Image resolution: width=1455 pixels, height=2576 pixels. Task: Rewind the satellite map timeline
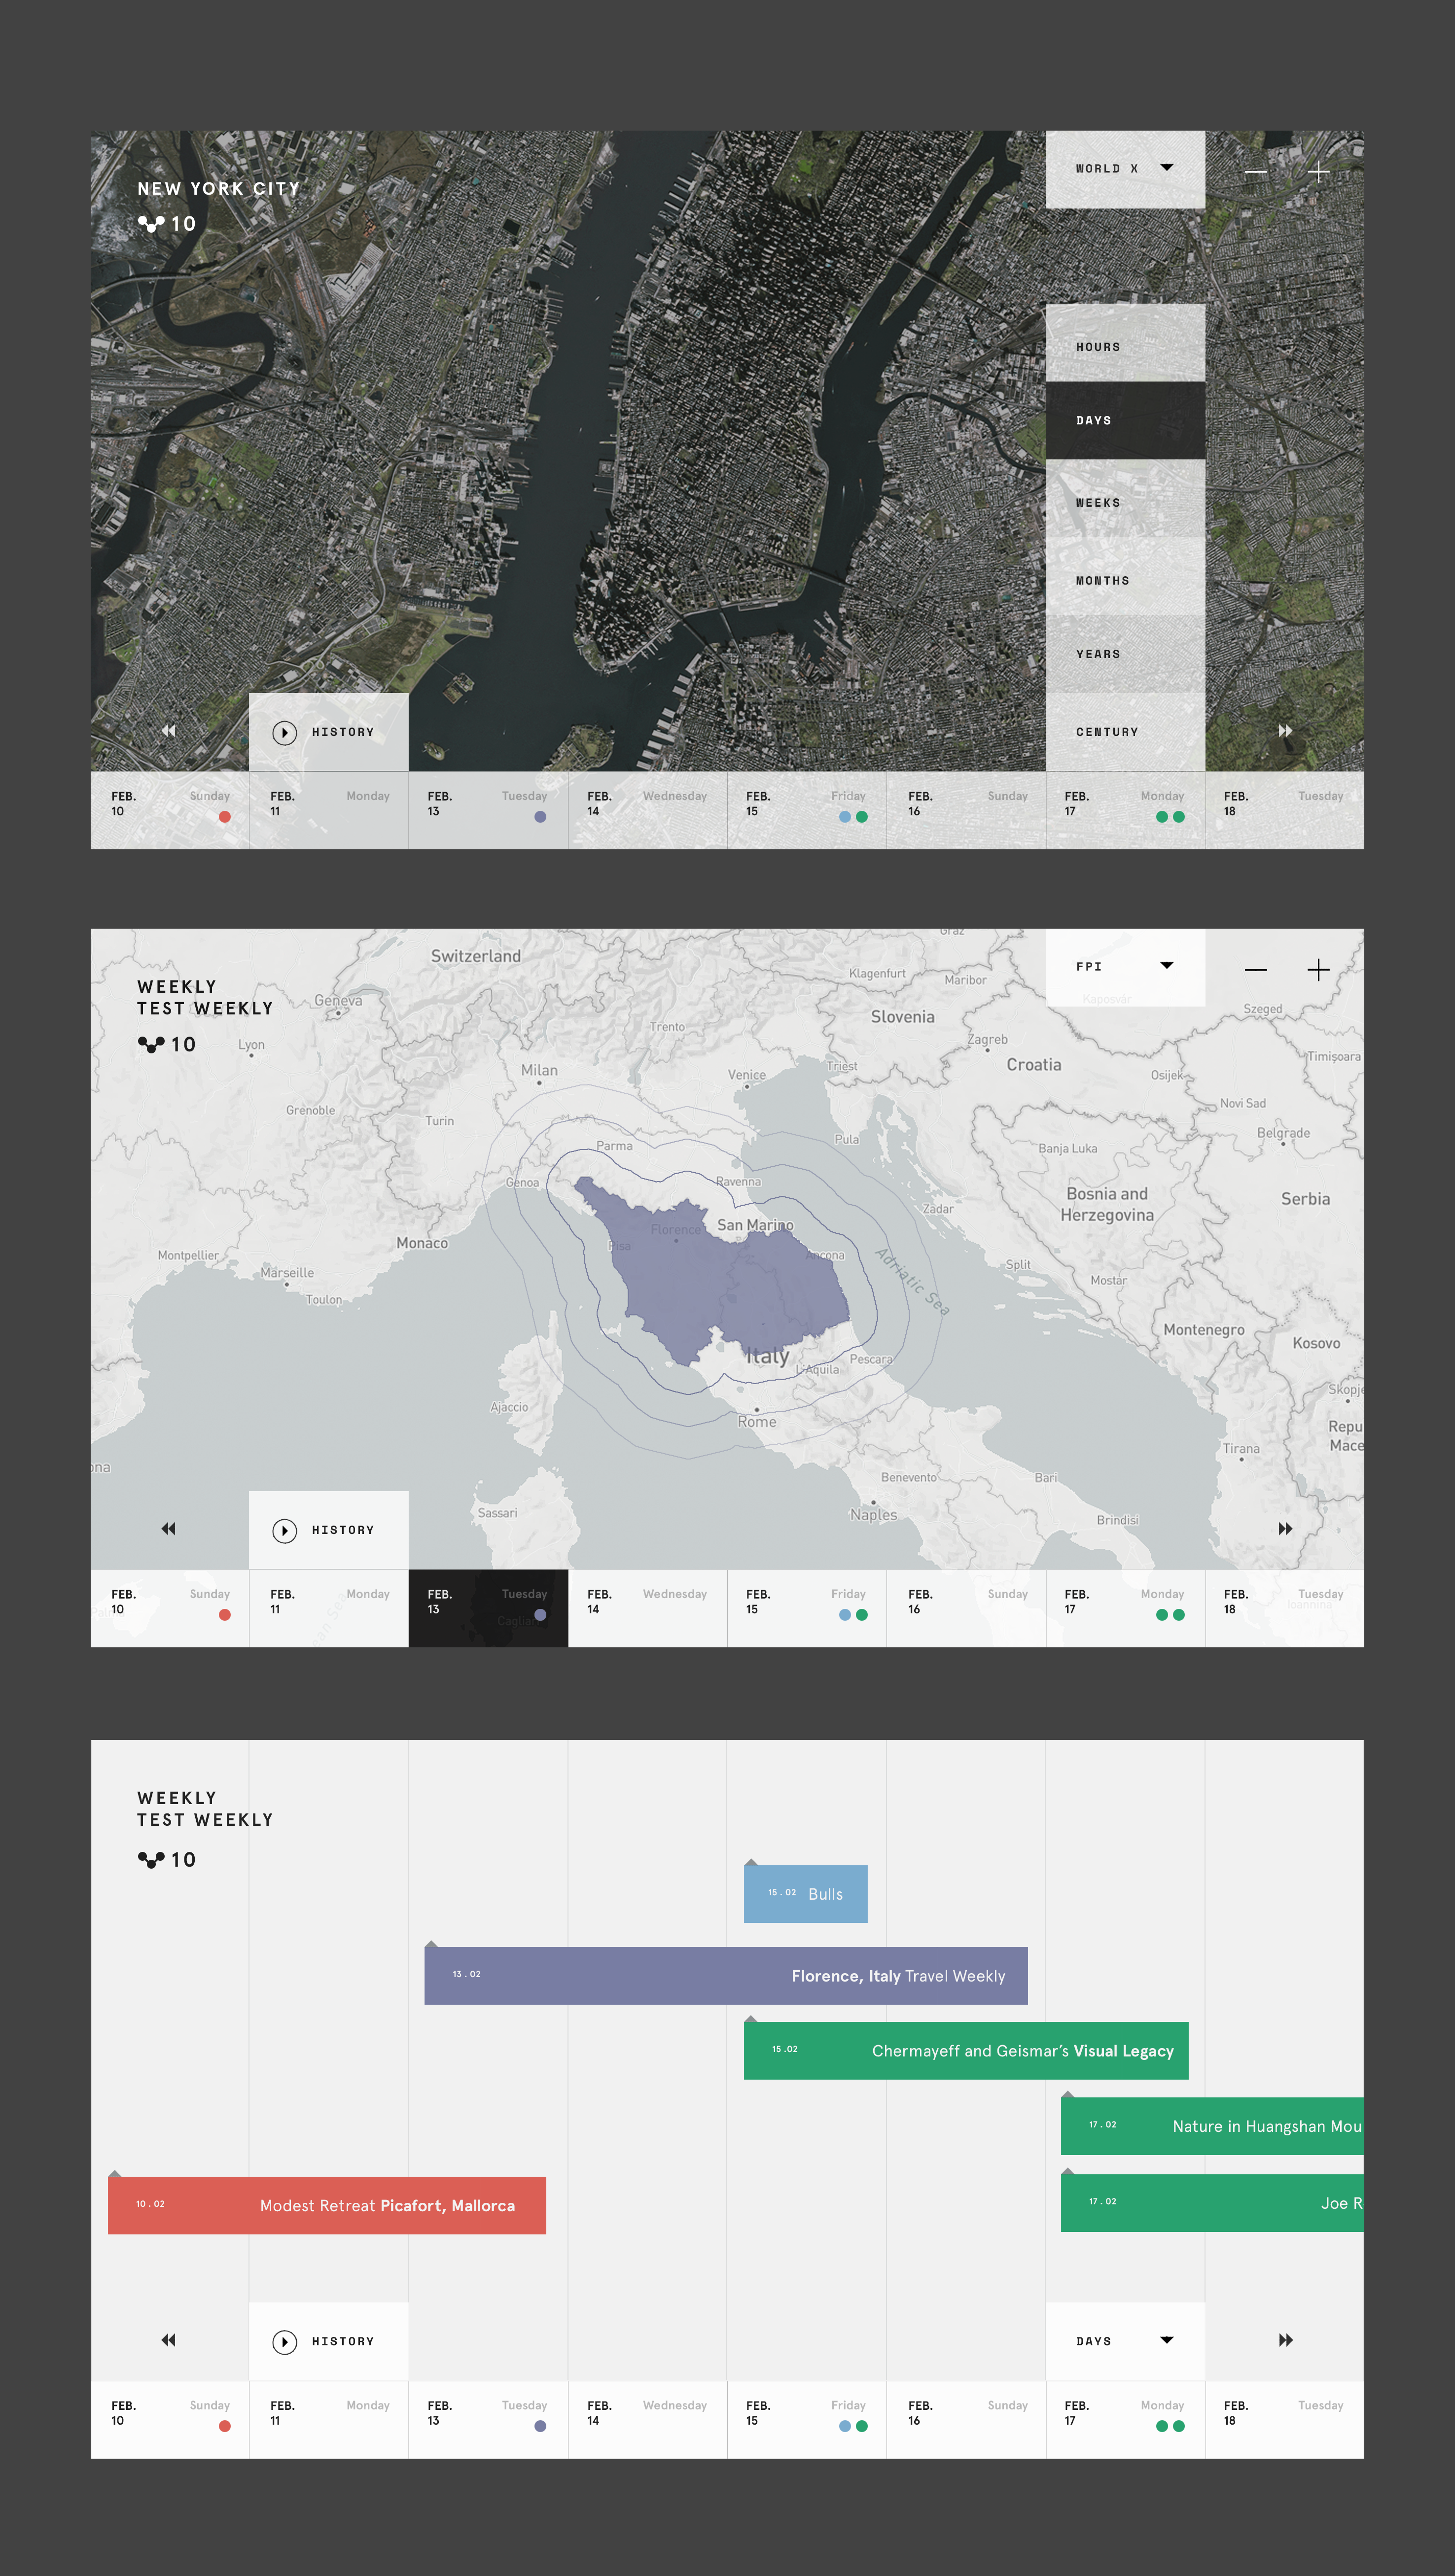pyautogui.click(x=169, y=731)
